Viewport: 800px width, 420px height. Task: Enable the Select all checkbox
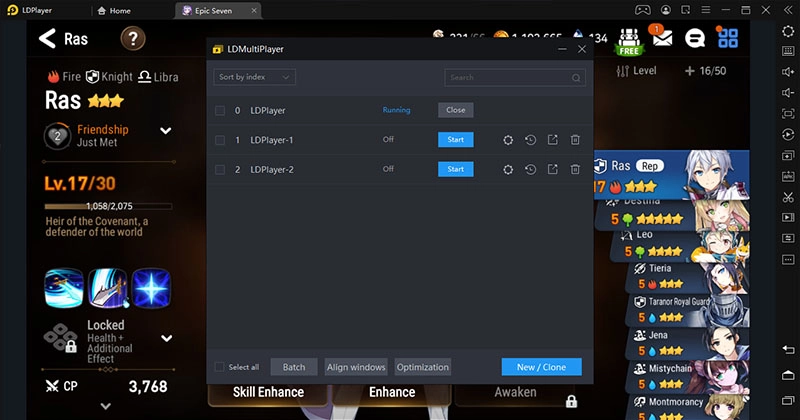pyautogui.click(x=220, y=367)
